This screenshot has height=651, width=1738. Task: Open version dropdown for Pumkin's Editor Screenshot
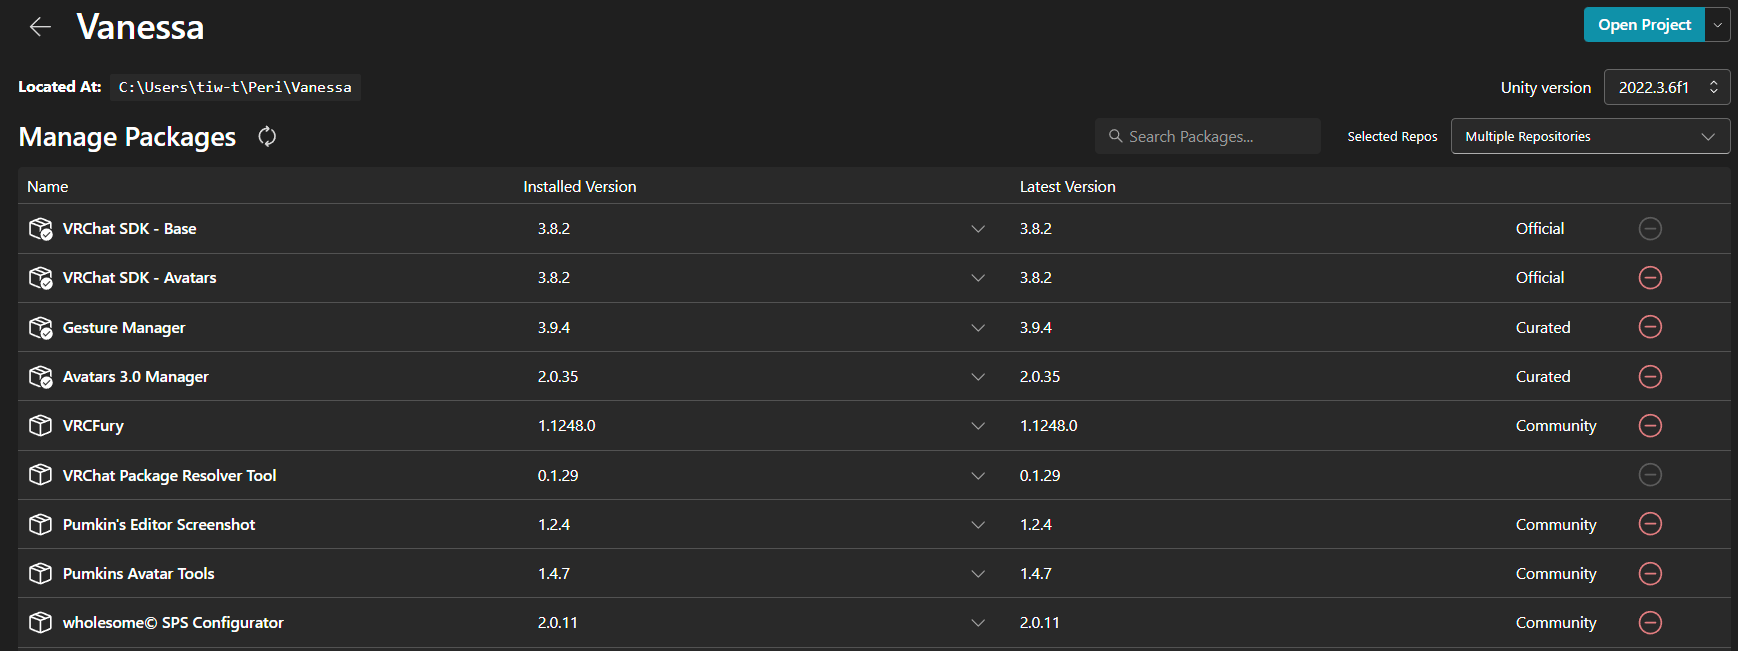coord(978,525)
